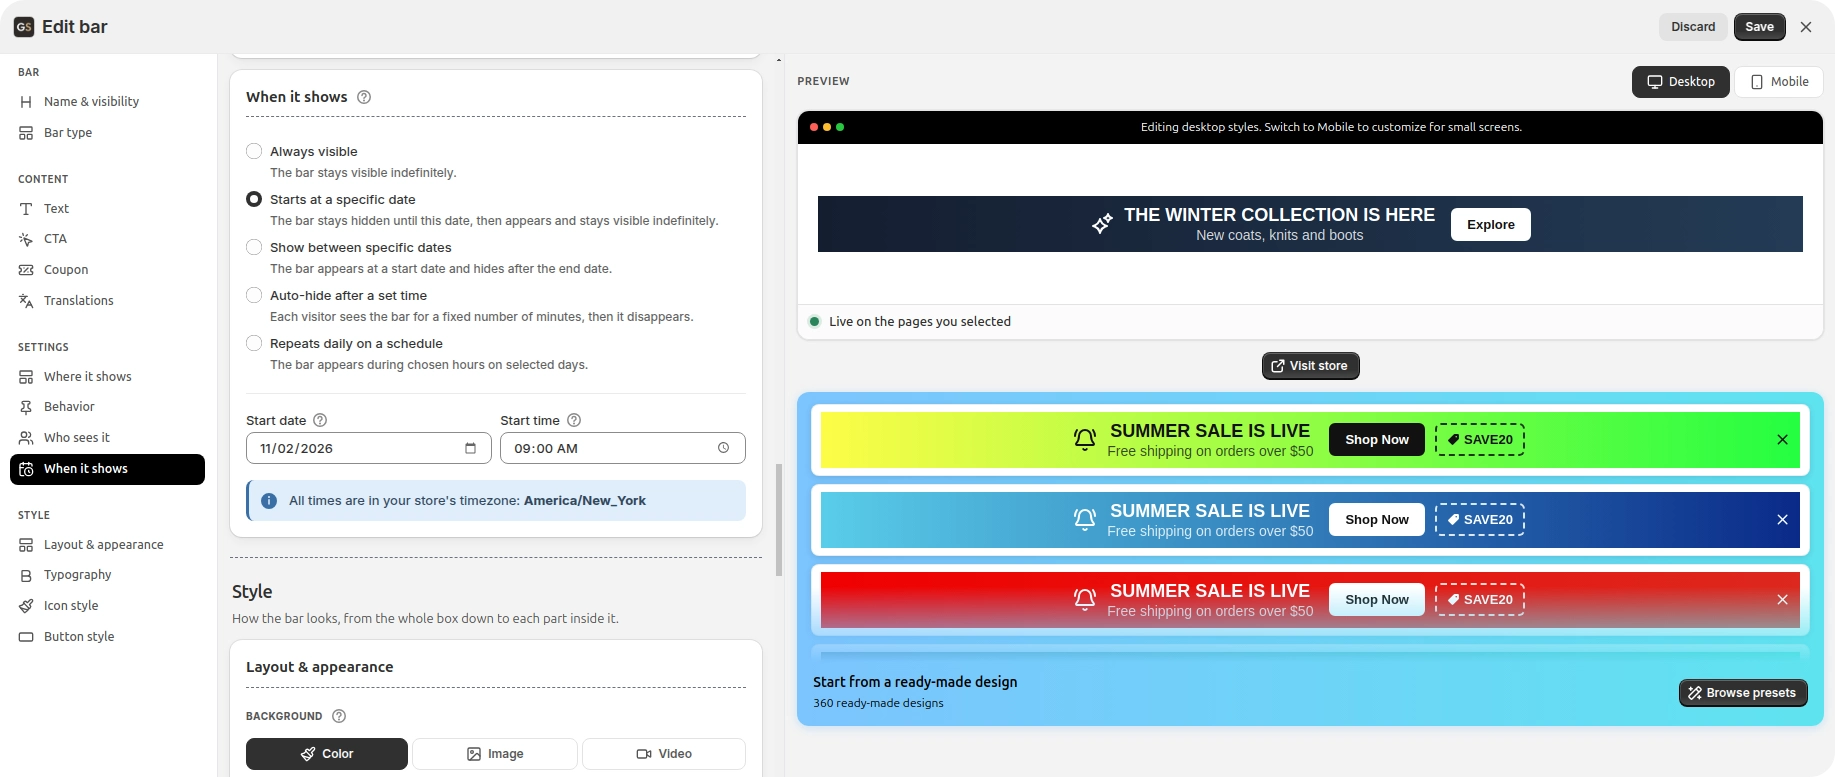Click the Start date info icon
The width and height of the screenshot is (1835, 777).
click(320, 420)
